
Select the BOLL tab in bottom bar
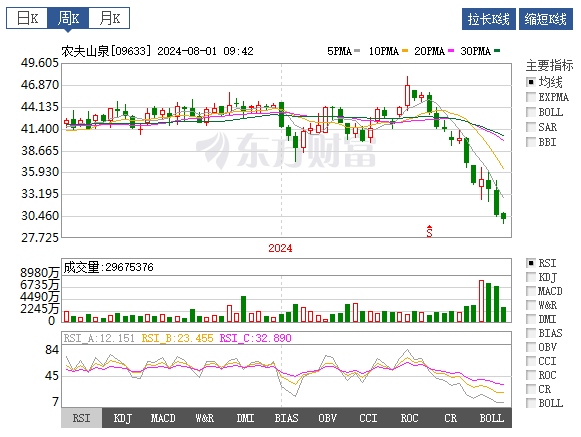(x=491, y=418)
